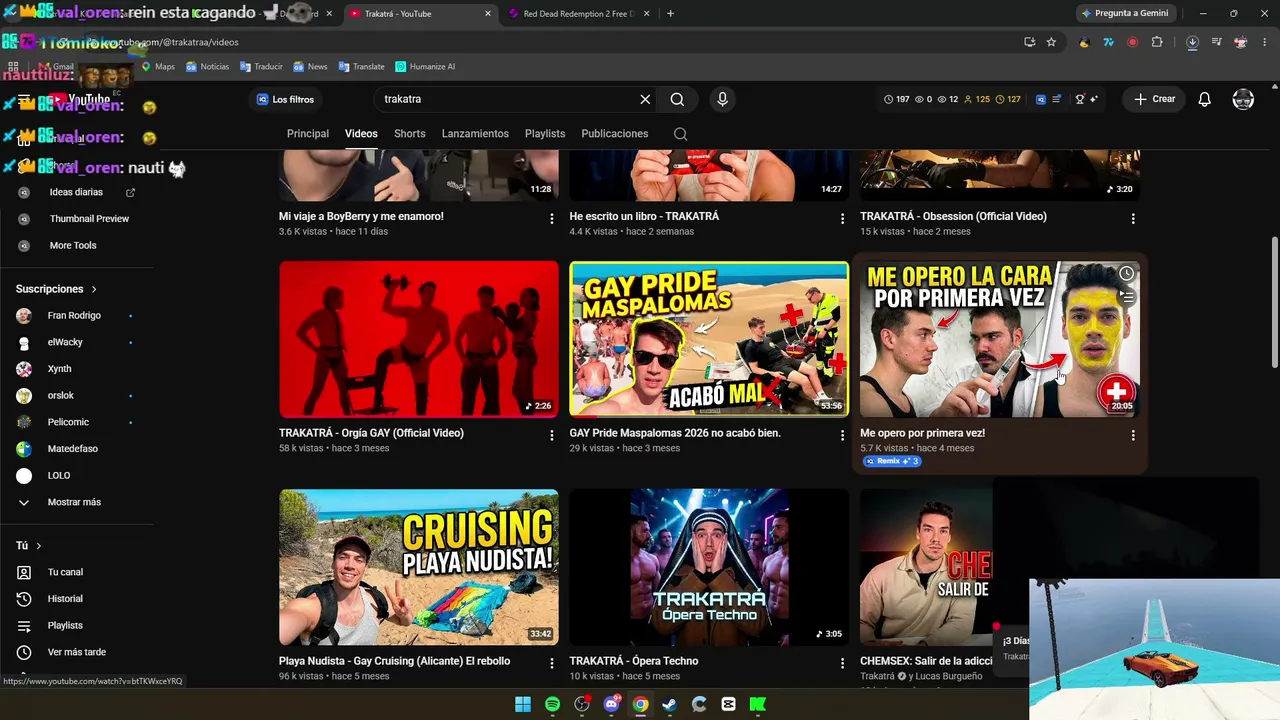Switch to the Shorts tab
The image size is (1280, 720).
410,134
